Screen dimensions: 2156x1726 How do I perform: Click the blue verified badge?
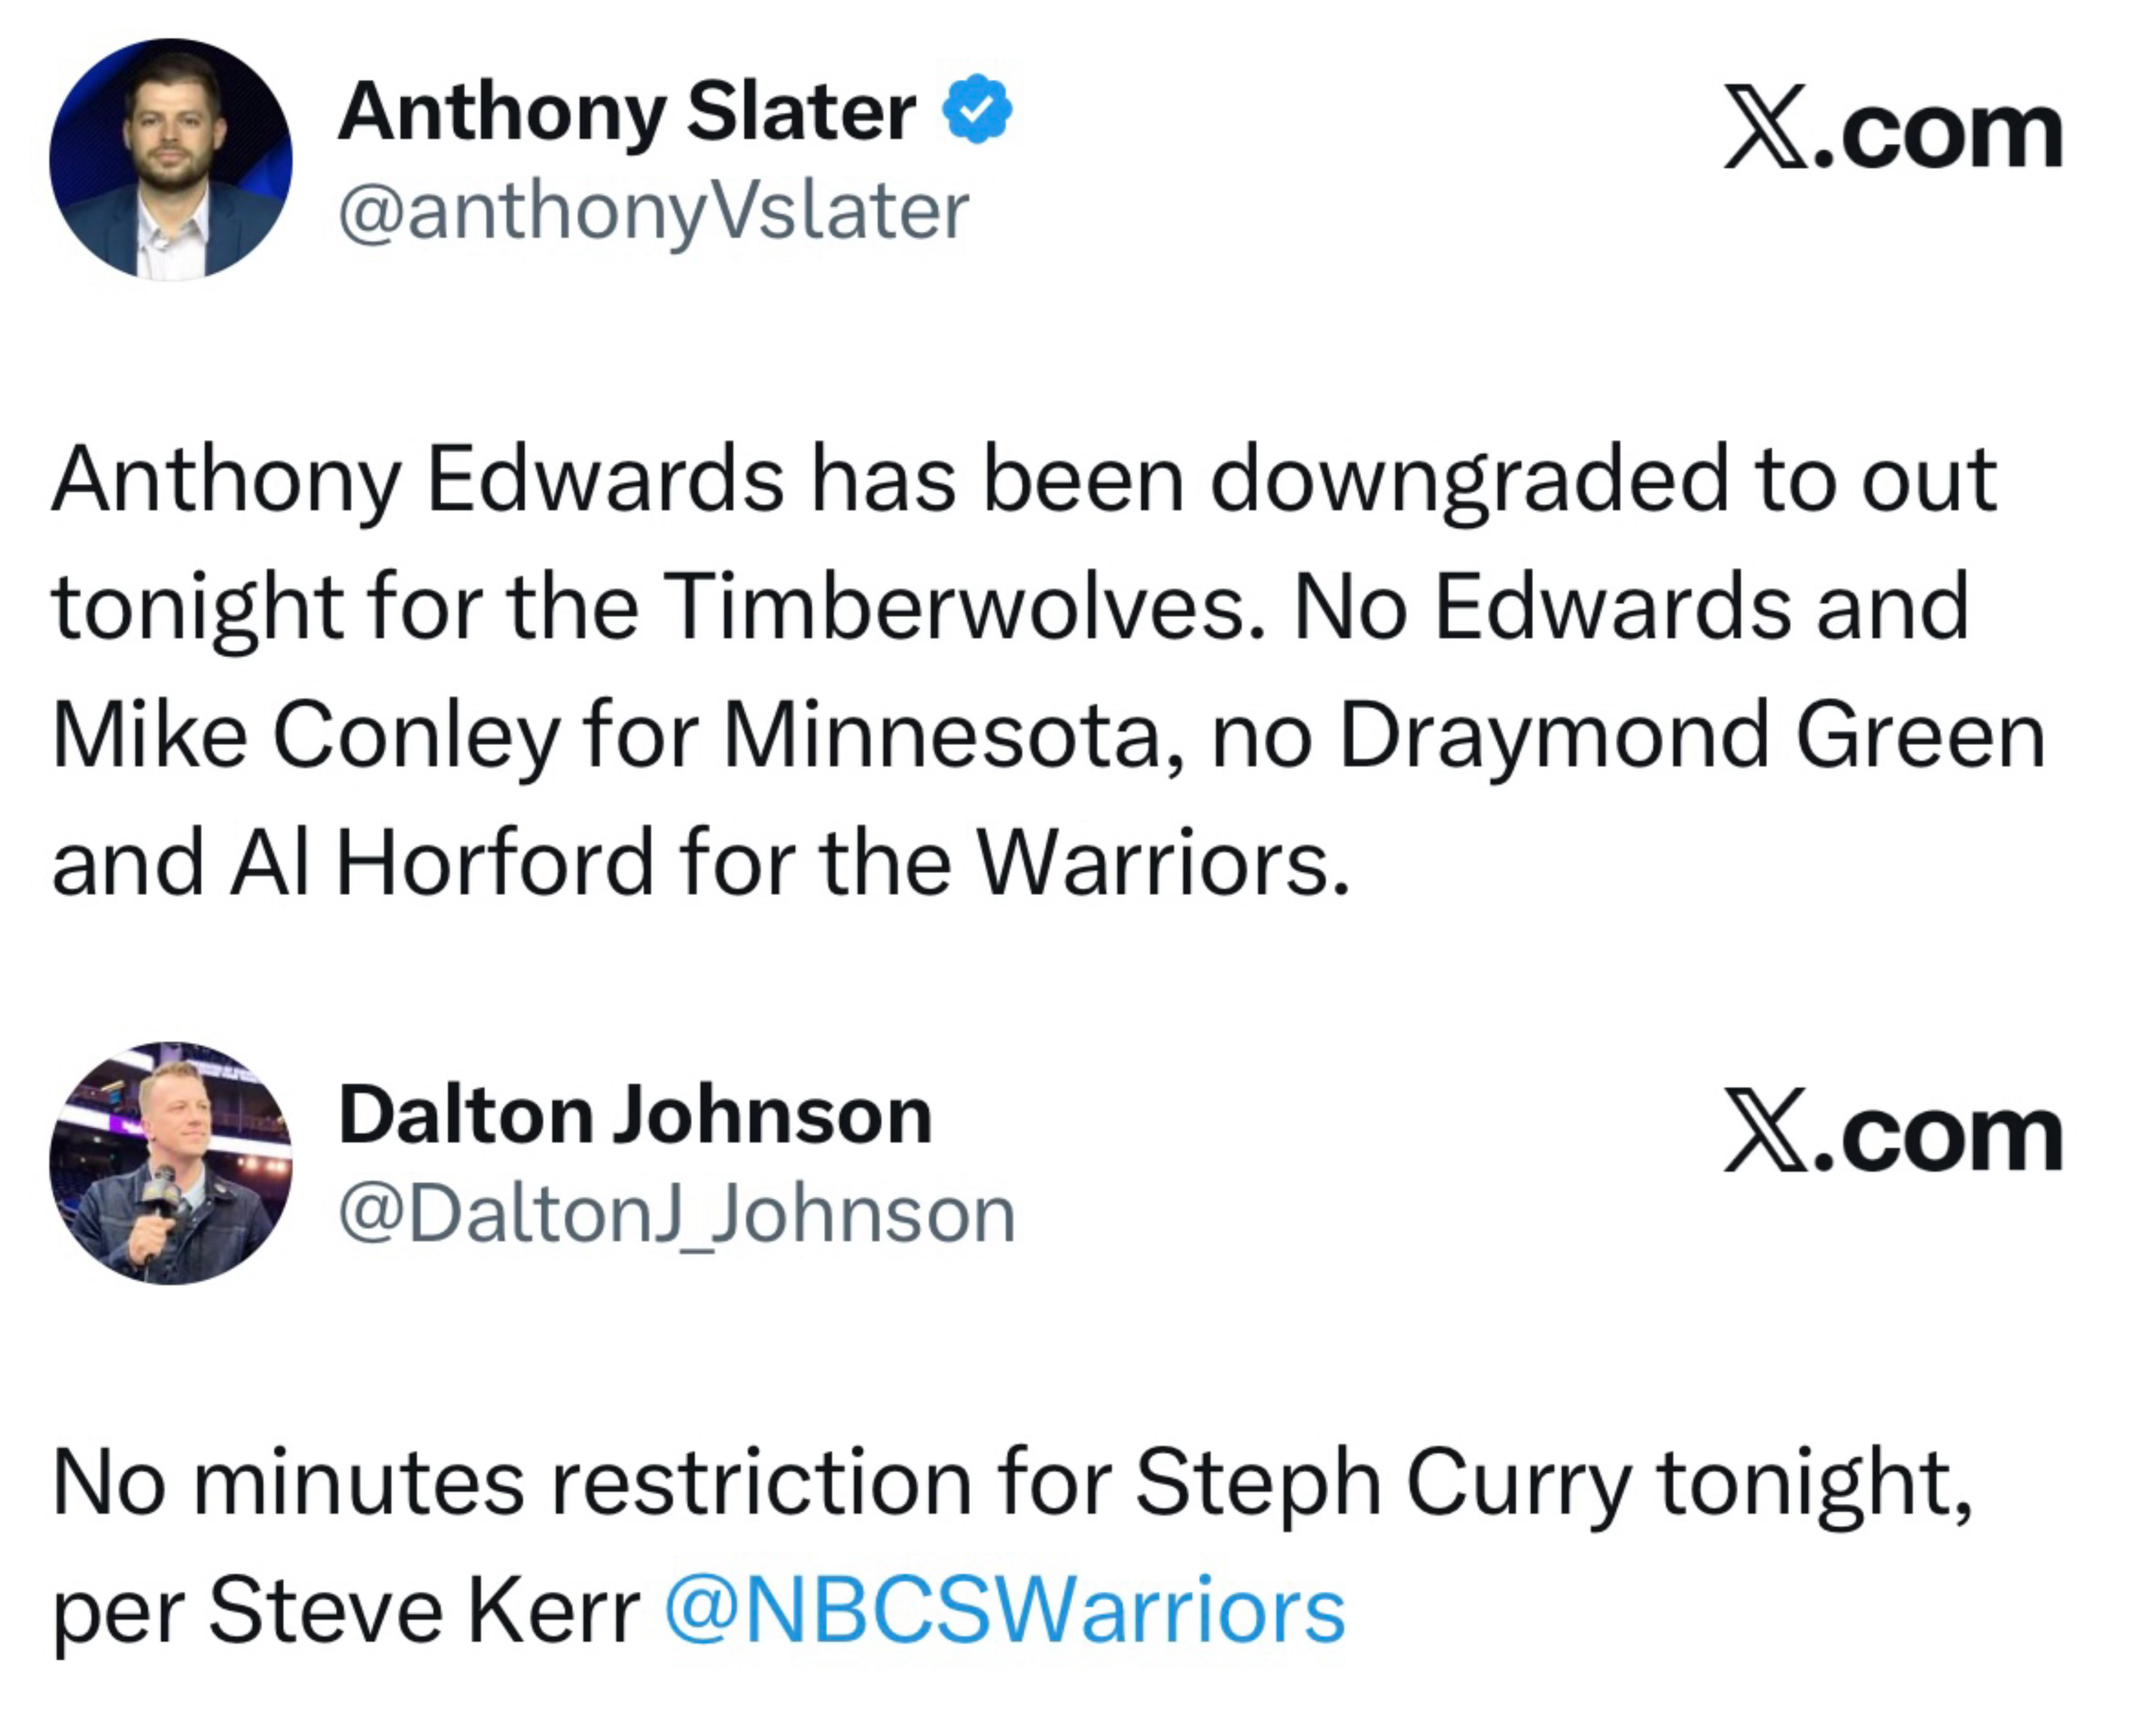(978, 109)
